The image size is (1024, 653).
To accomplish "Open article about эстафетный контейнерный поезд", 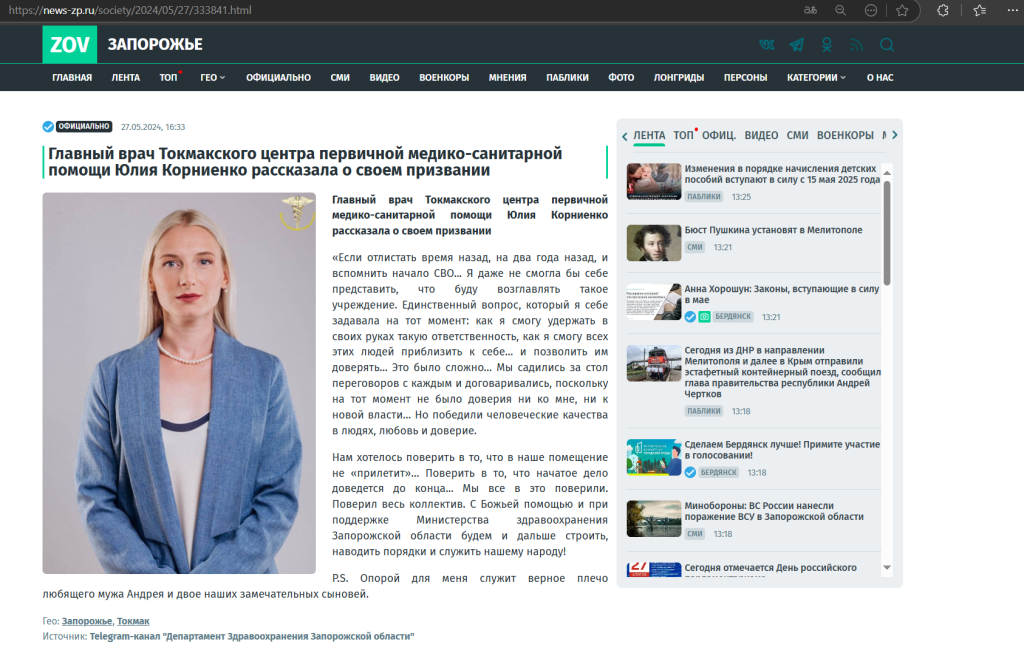I will [782, 372].
